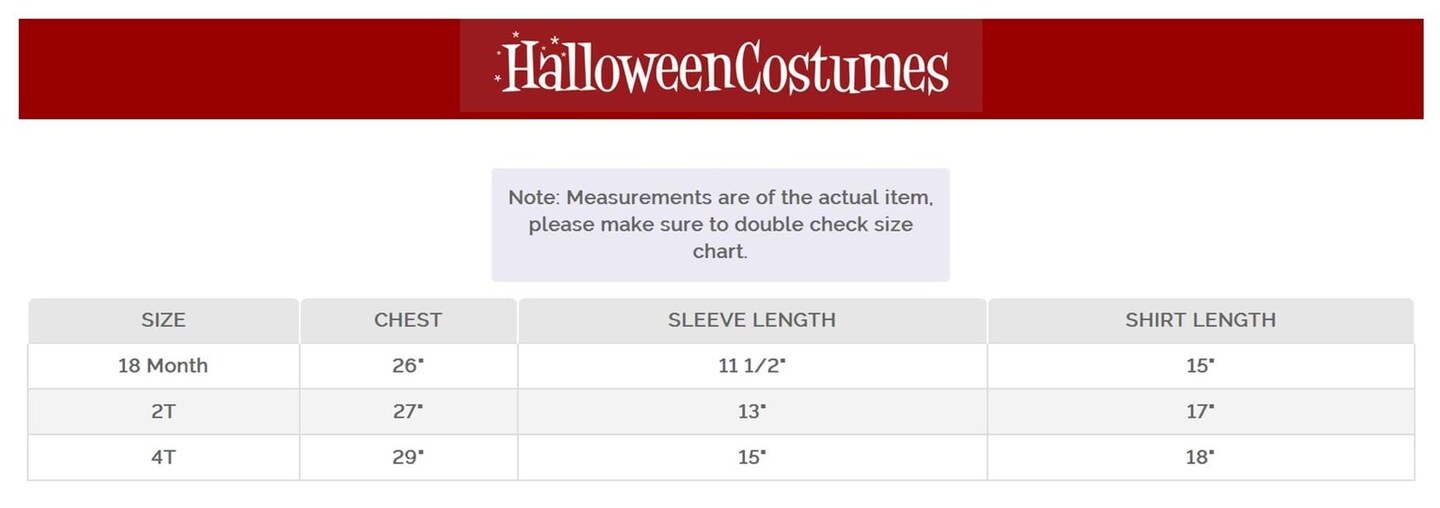Select the 18 Month size cell
This screenshot has width=1440, height=508.
(x=163, y=366)
